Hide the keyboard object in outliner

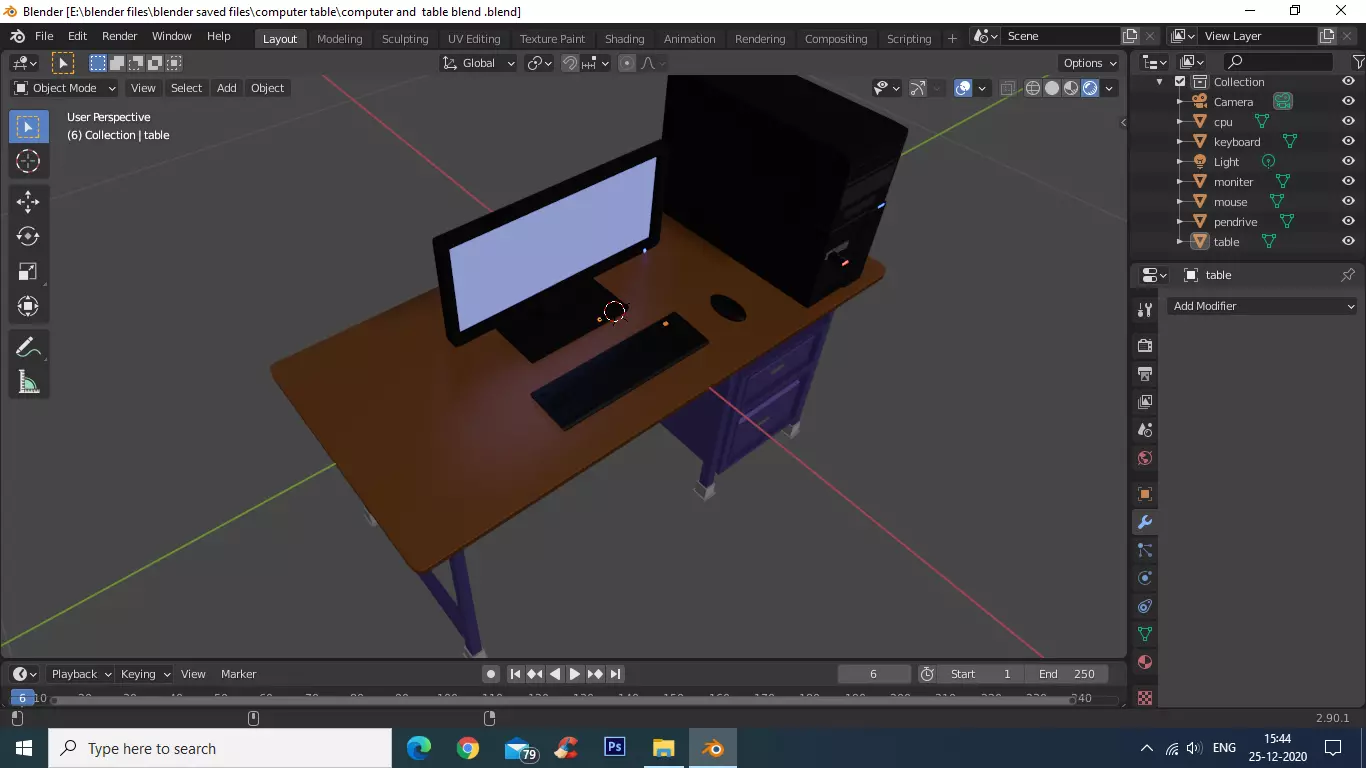(x=1348, y=141)
